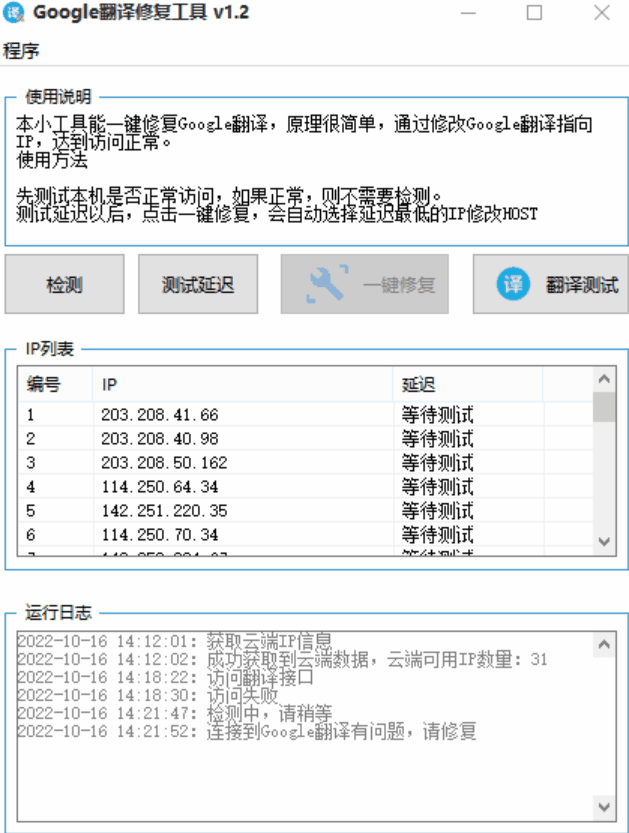Sort by 编号 column header
This screenshot has height=833, width=629.
[x=55, y=384]
